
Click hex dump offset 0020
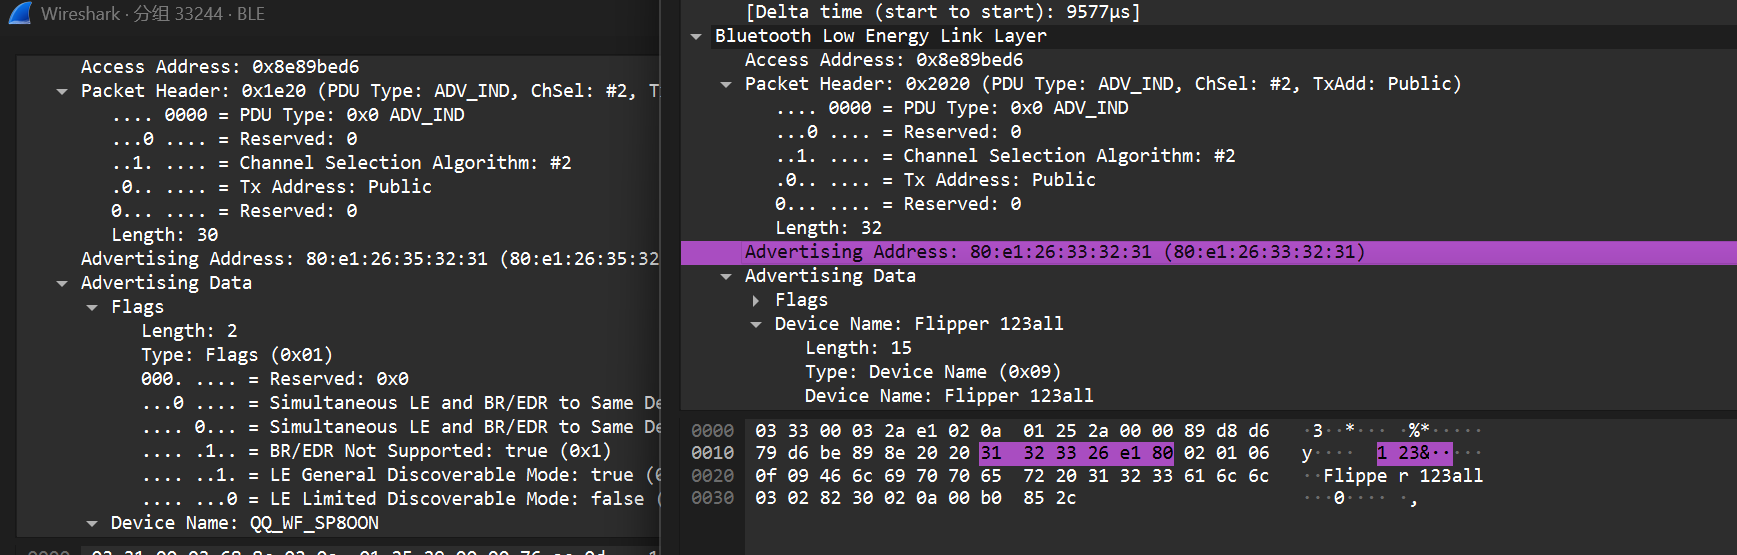(x=713, y=476)
